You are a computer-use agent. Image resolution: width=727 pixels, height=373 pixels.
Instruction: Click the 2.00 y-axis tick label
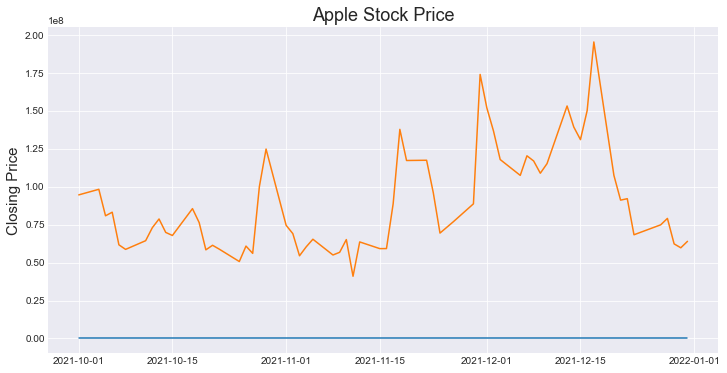(35, 36)
